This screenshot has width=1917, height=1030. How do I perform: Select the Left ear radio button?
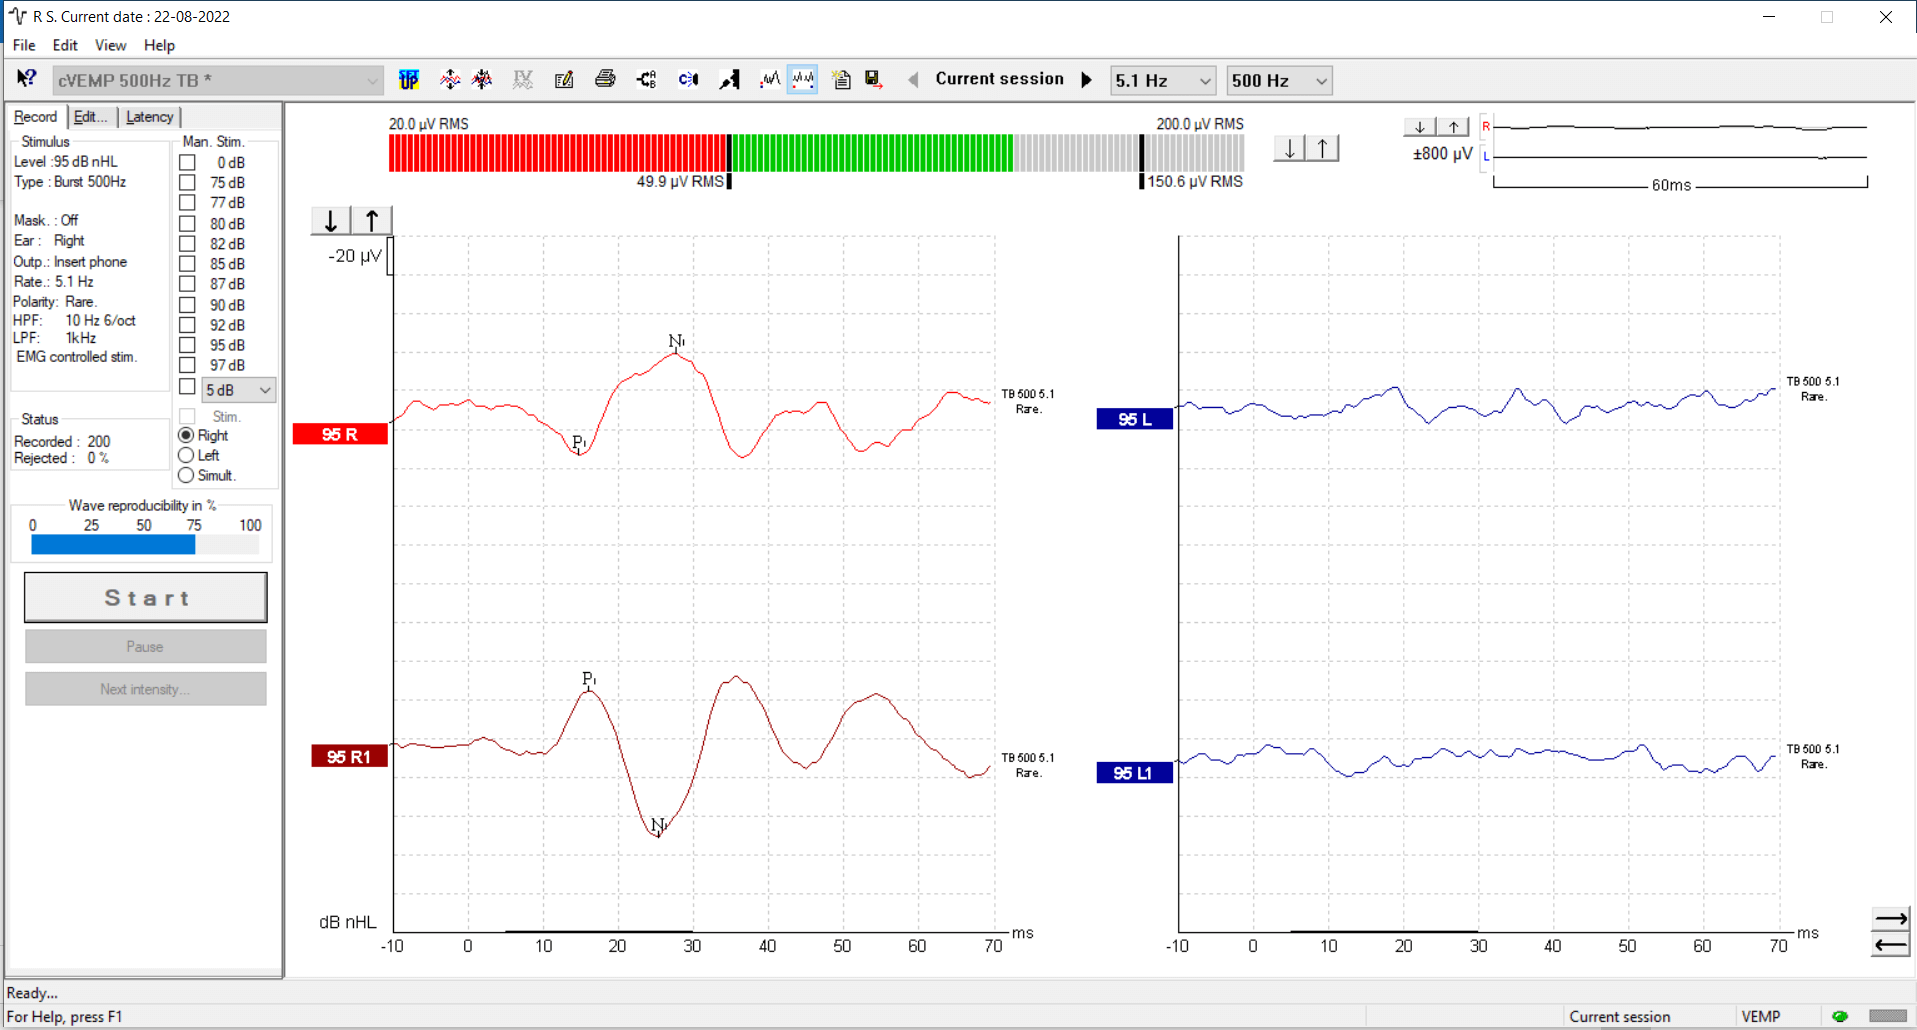click(188, 455)
